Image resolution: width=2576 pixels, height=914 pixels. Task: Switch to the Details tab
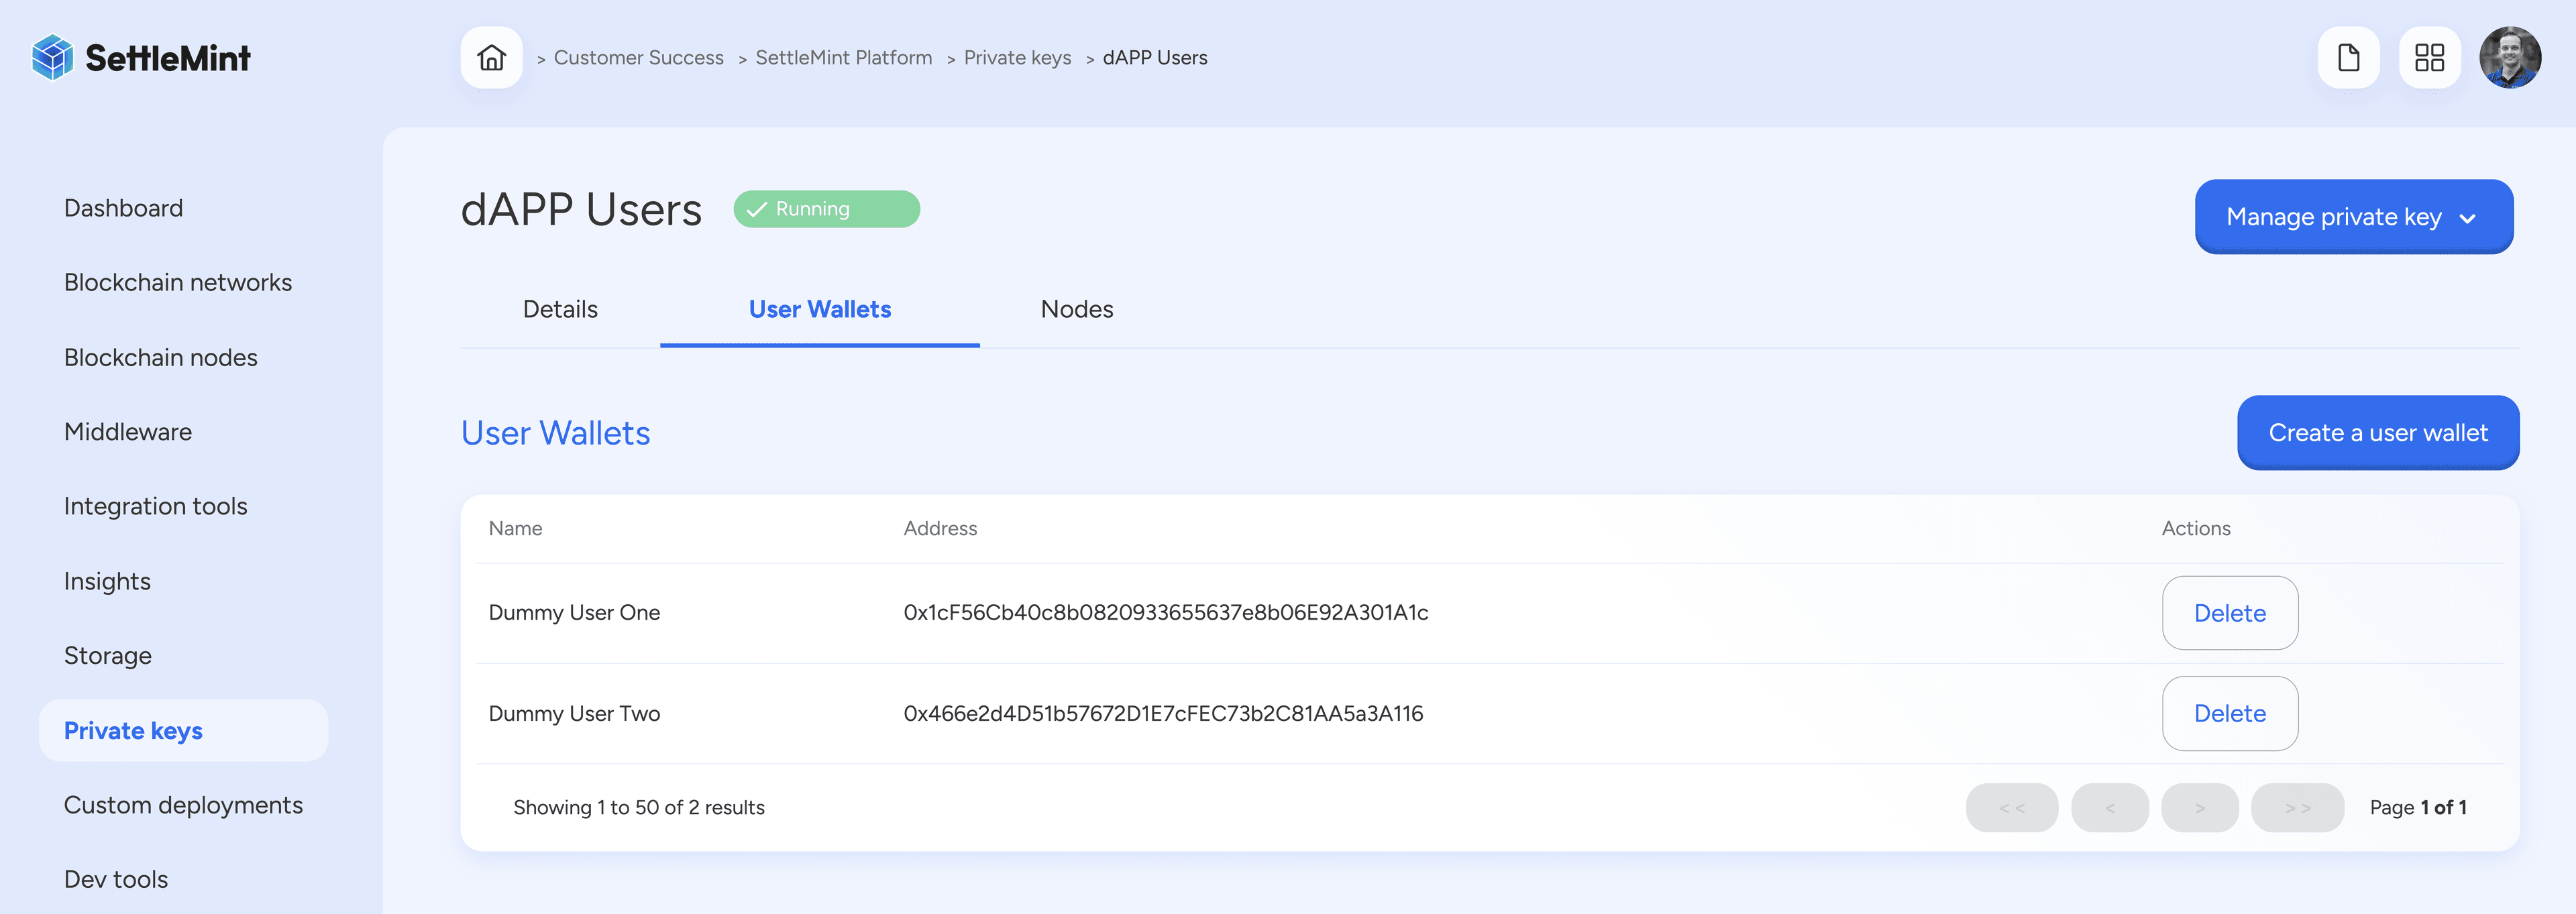click(560, 309)
